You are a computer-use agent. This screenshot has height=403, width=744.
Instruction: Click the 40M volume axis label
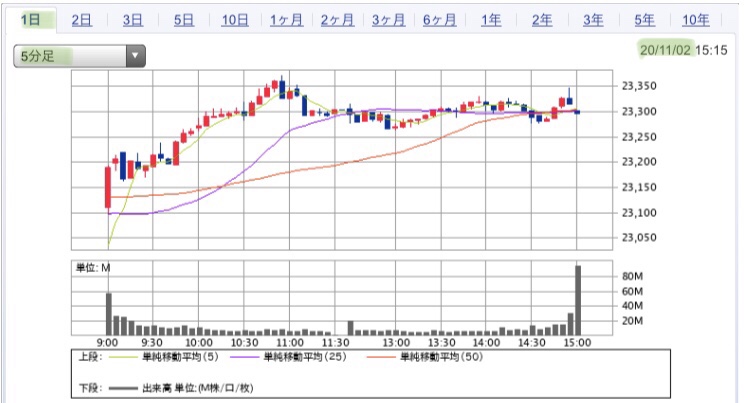point(632,306)
